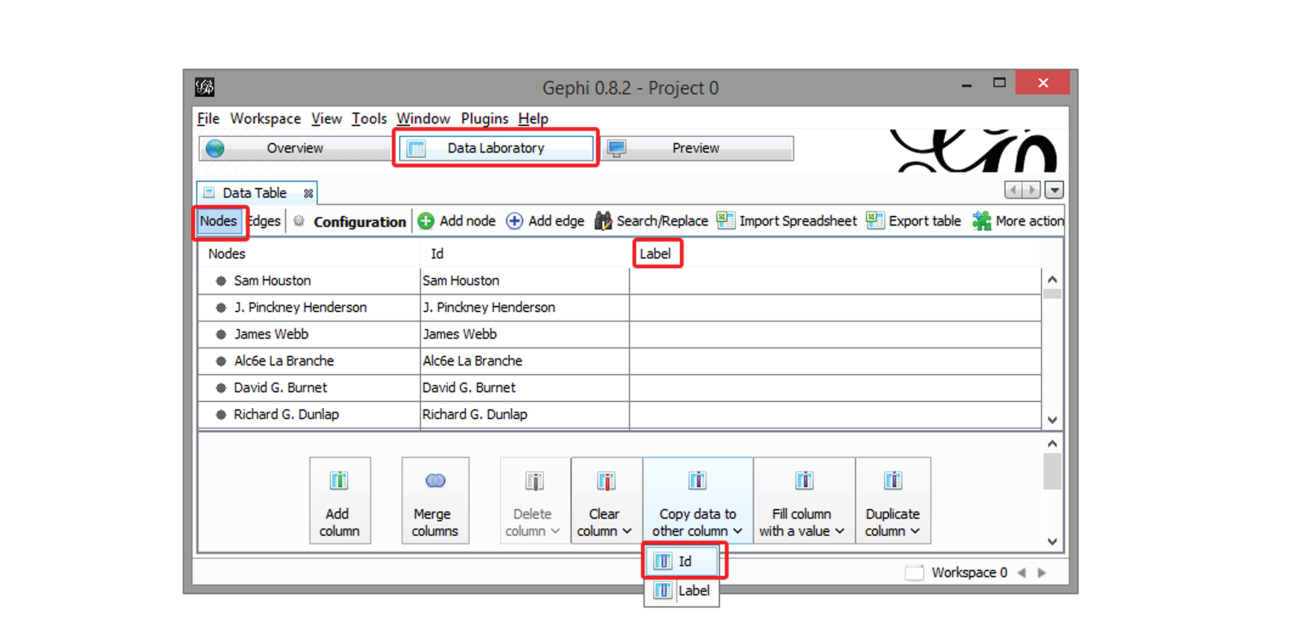Image resolution: width=1293 pixels, height=630 pixels.
Task: Click the data table scroll up arrow
Action: coord(1052,280)
